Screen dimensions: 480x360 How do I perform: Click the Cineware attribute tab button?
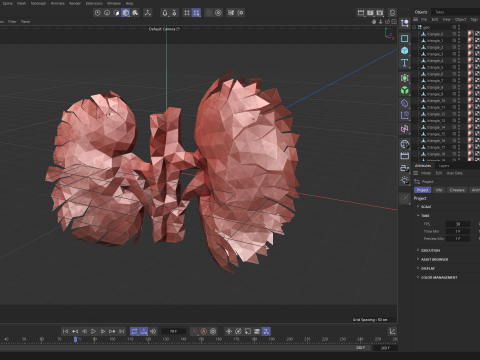pyautogui.click(x=457, y=190)
